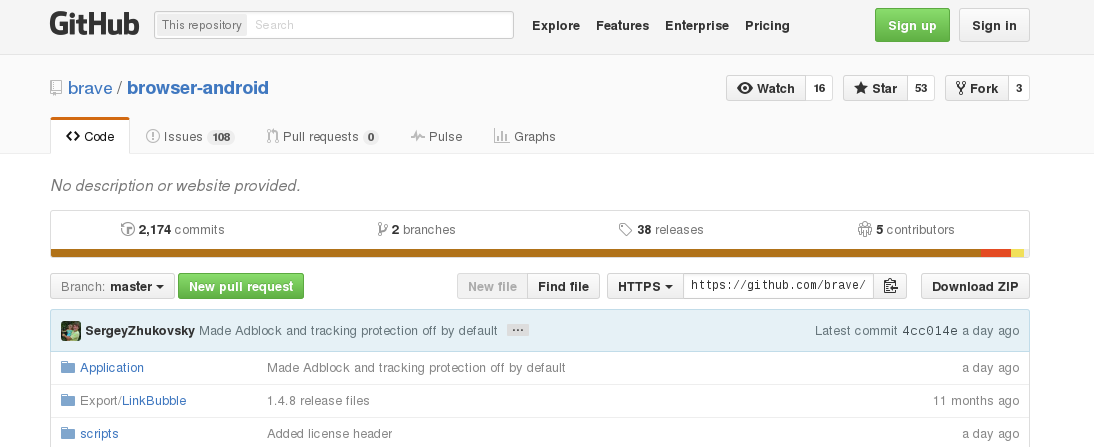Star the browser-android repository

tap(876, 88)
